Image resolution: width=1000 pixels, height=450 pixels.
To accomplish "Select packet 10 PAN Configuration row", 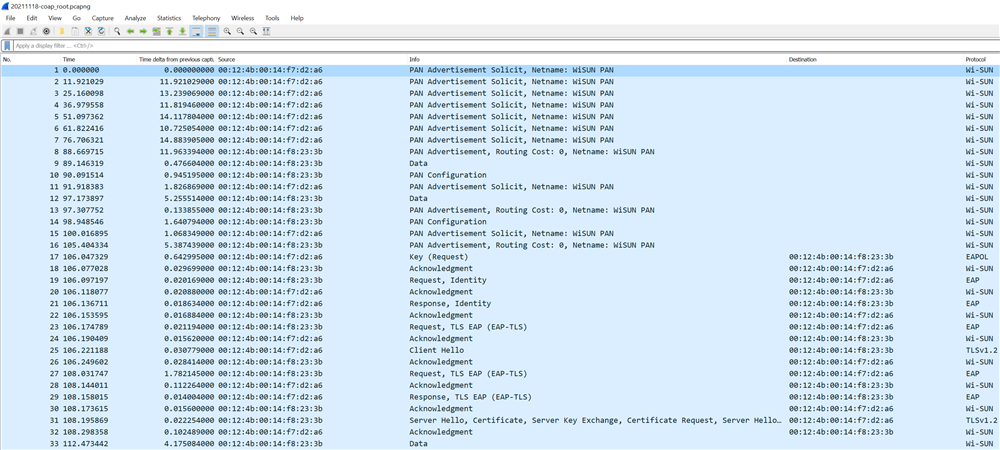I will [500, 175].
